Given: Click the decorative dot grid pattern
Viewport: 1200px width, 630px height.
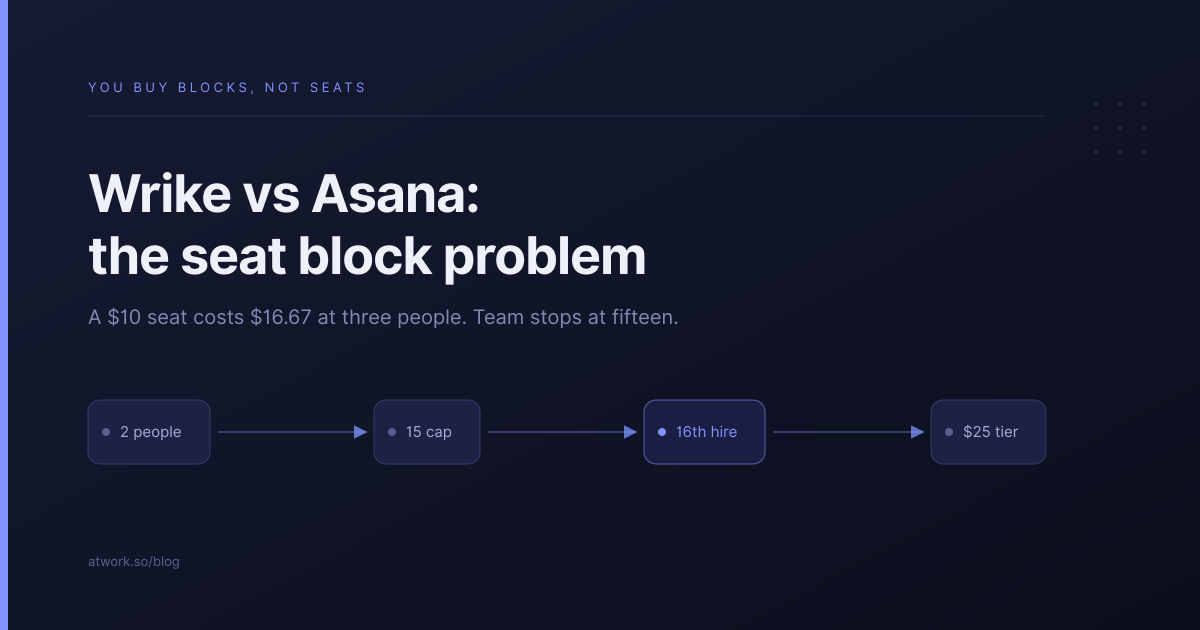Looking at the screenshot, I should click(1120, 128).
